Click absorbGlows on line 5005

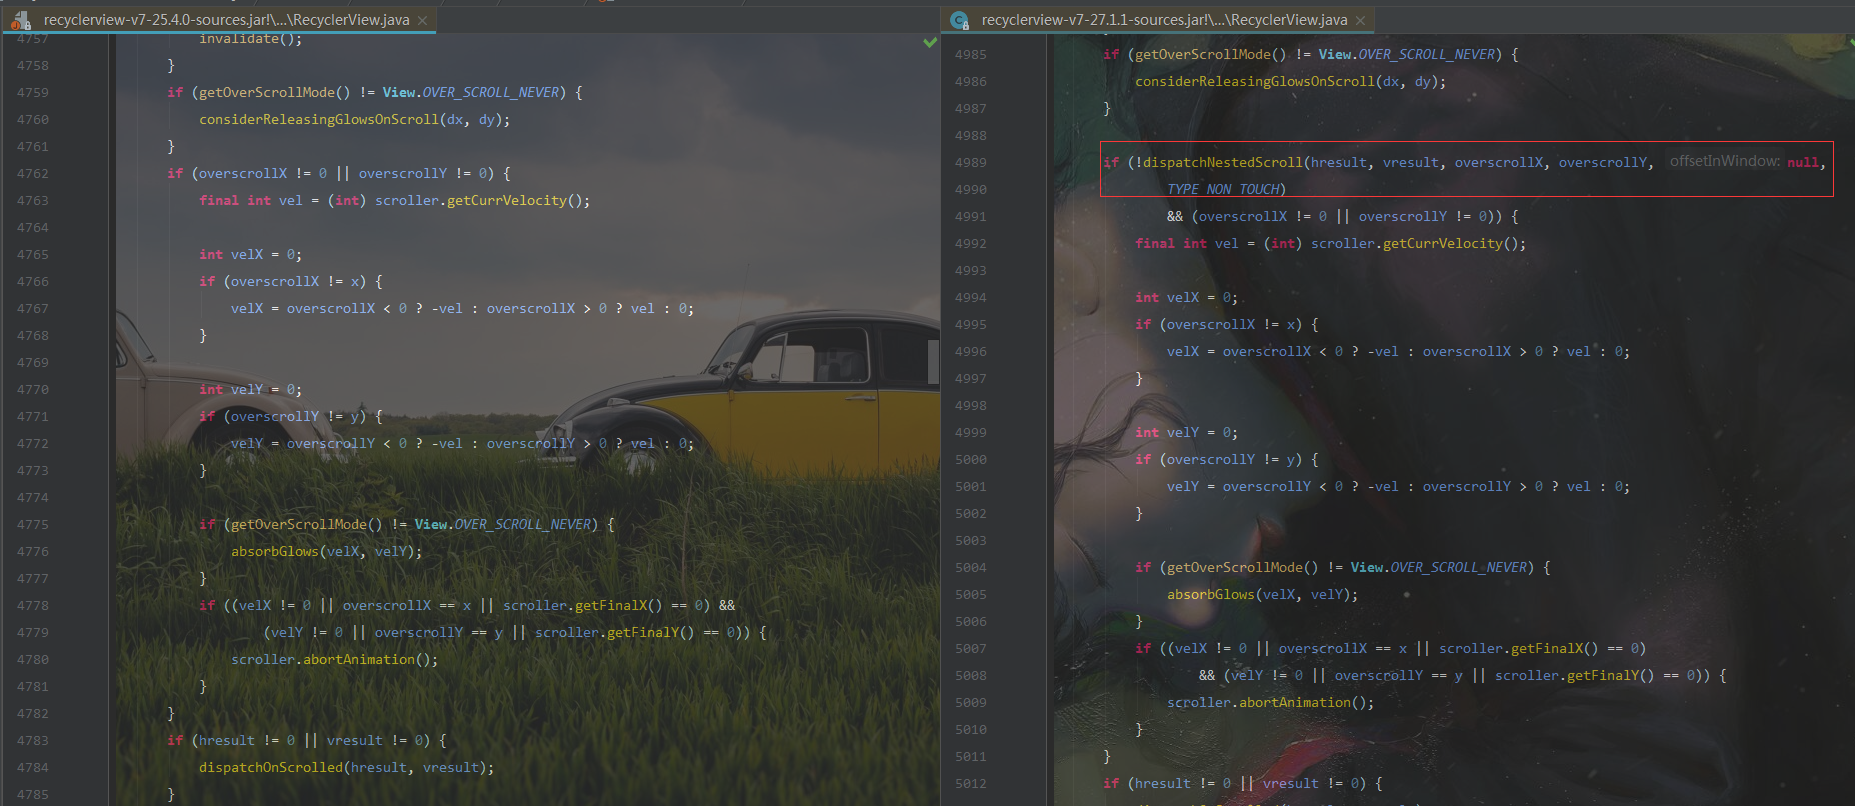point(1211,594)
